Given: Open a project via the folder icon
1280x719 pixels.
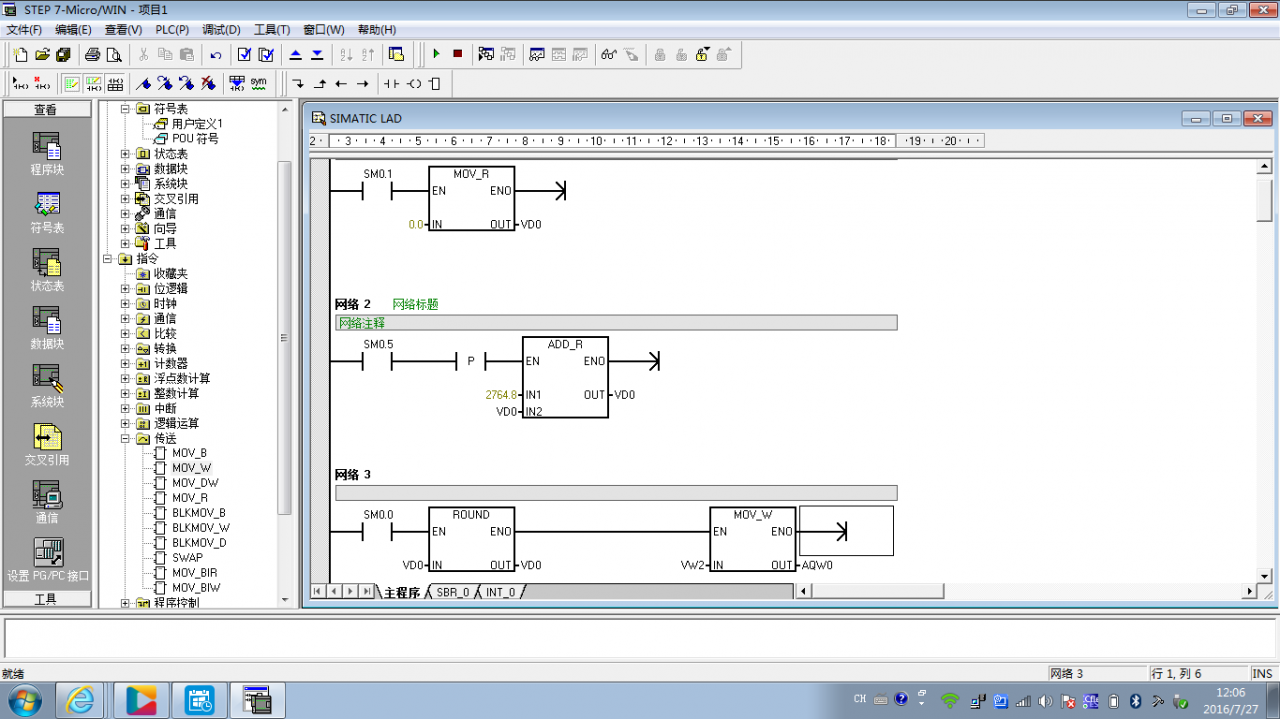Looking at the screenshot, I should pos(42,54).
